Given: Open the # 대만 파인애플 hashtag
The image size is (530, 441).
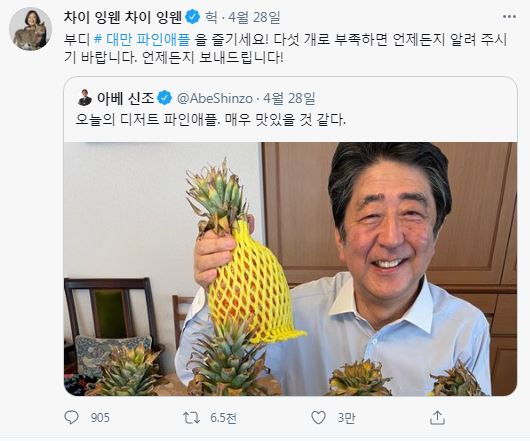Looking at the screenshot, I should (142, 40).
